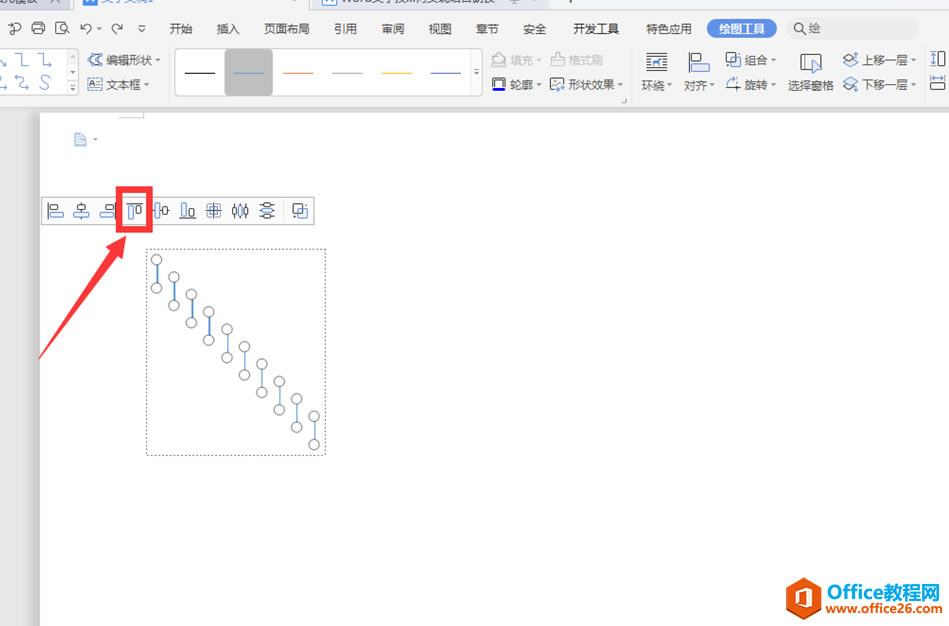
Task: Distribute selected shapes vertically
Action: [x=267, y=211]
